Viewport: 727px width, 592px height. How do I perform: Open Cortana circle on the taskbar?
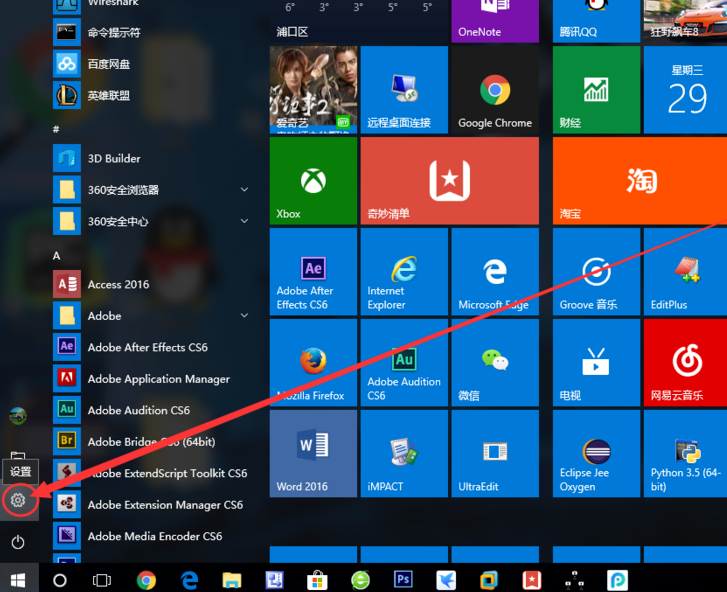coord(60,580)
